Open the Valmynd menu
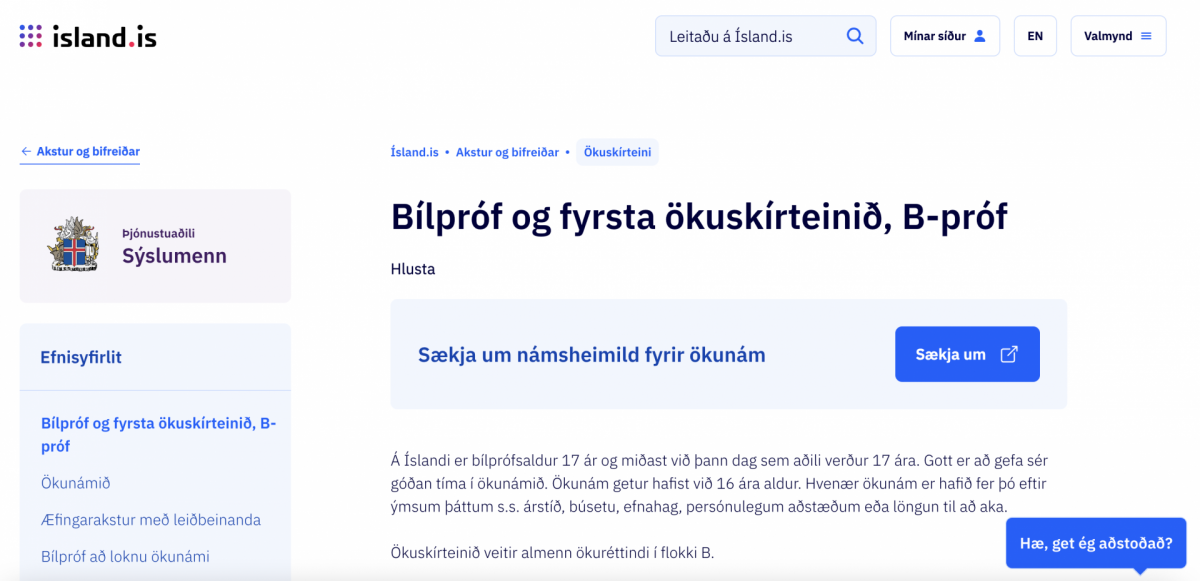This screenshot has height=581, width=1200. [x=1118, y=36]
